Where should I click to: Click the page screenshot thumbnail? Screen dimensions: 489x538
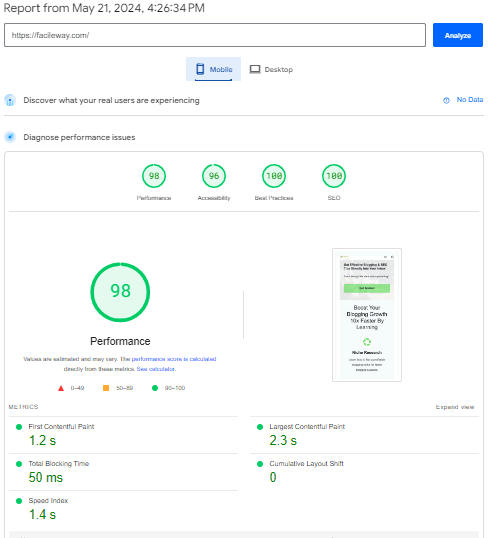pos(367,315)
